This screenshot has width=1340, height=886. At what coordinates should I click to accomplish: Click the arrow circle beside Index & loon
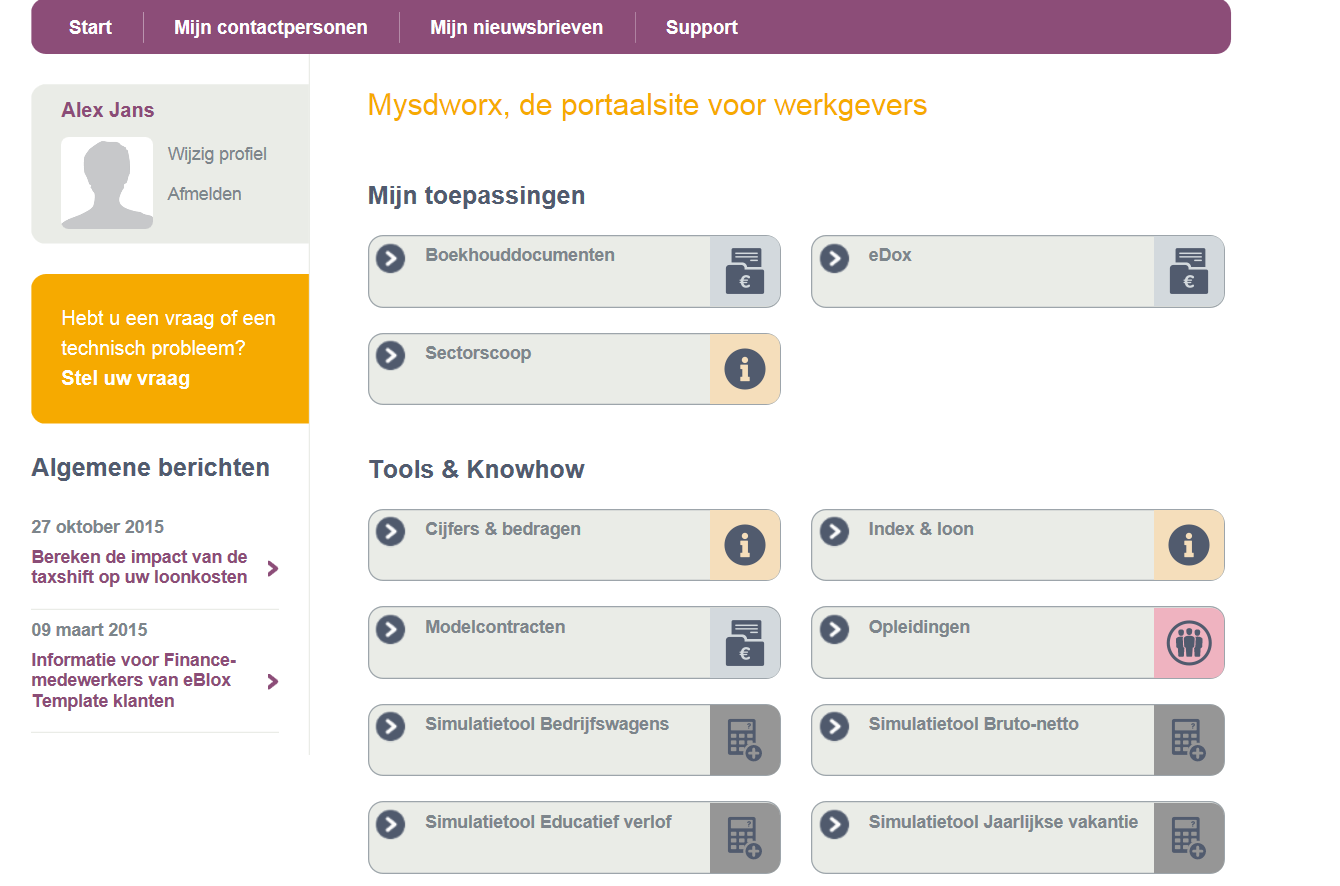point(834,531)
